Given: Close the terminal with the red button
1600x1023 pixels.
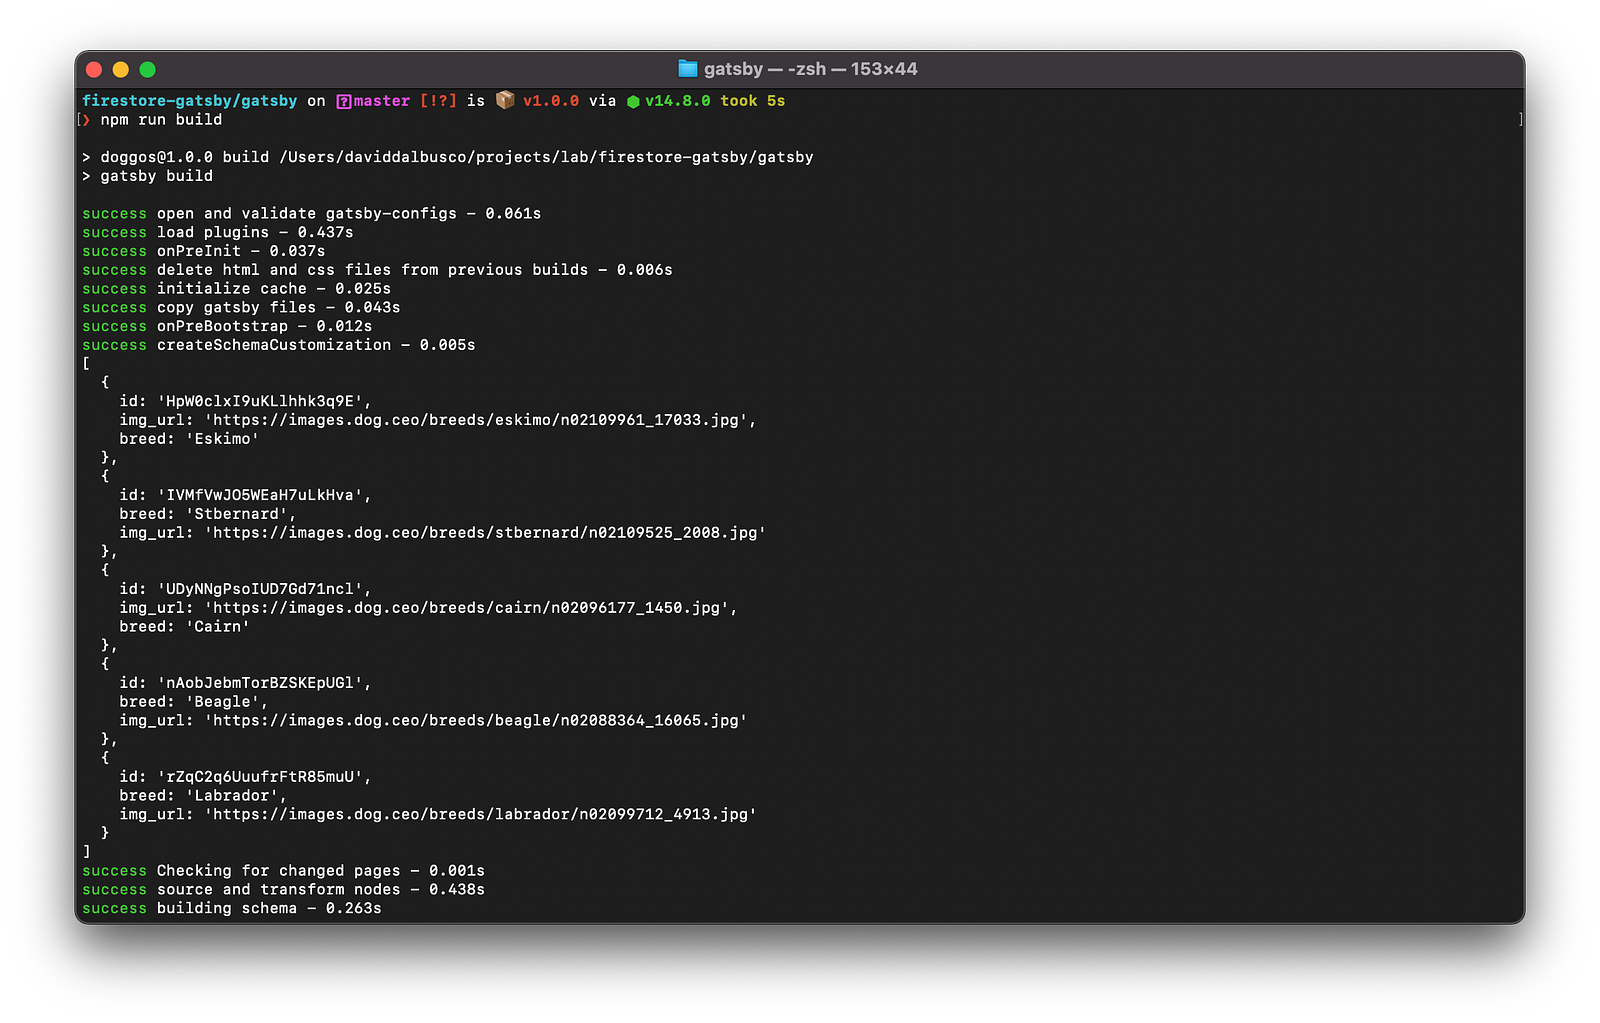Looking at the screenshot, I should tap(94, 69).
